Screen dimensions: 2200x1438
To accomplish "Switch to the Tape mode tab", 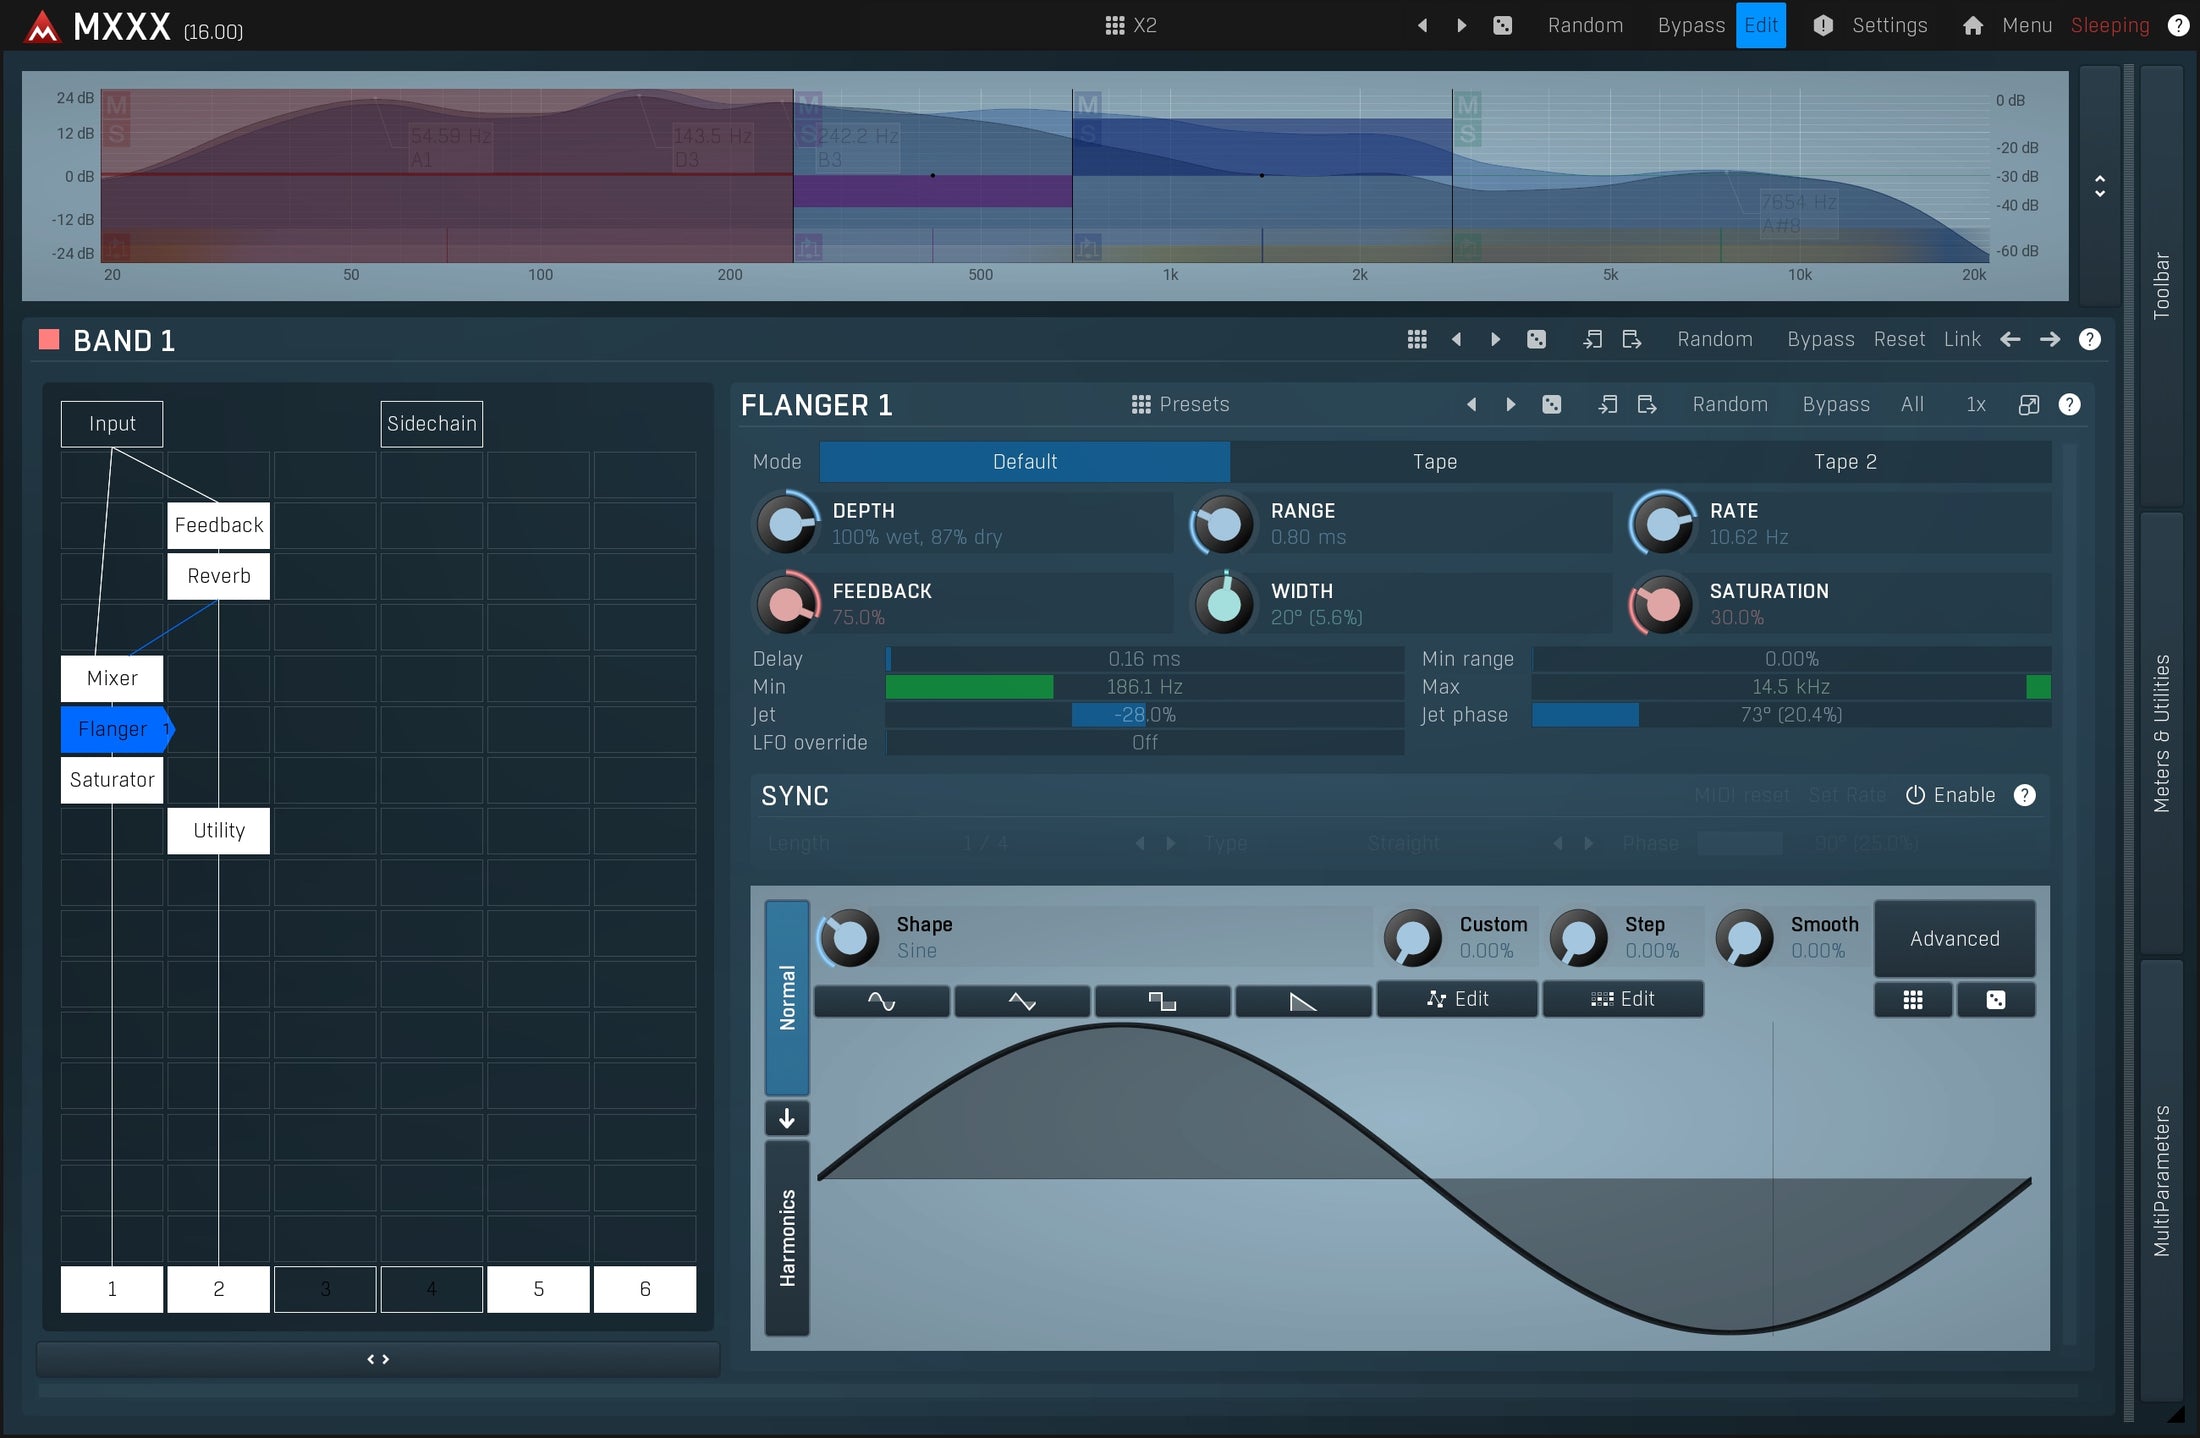I will 1434,461.
